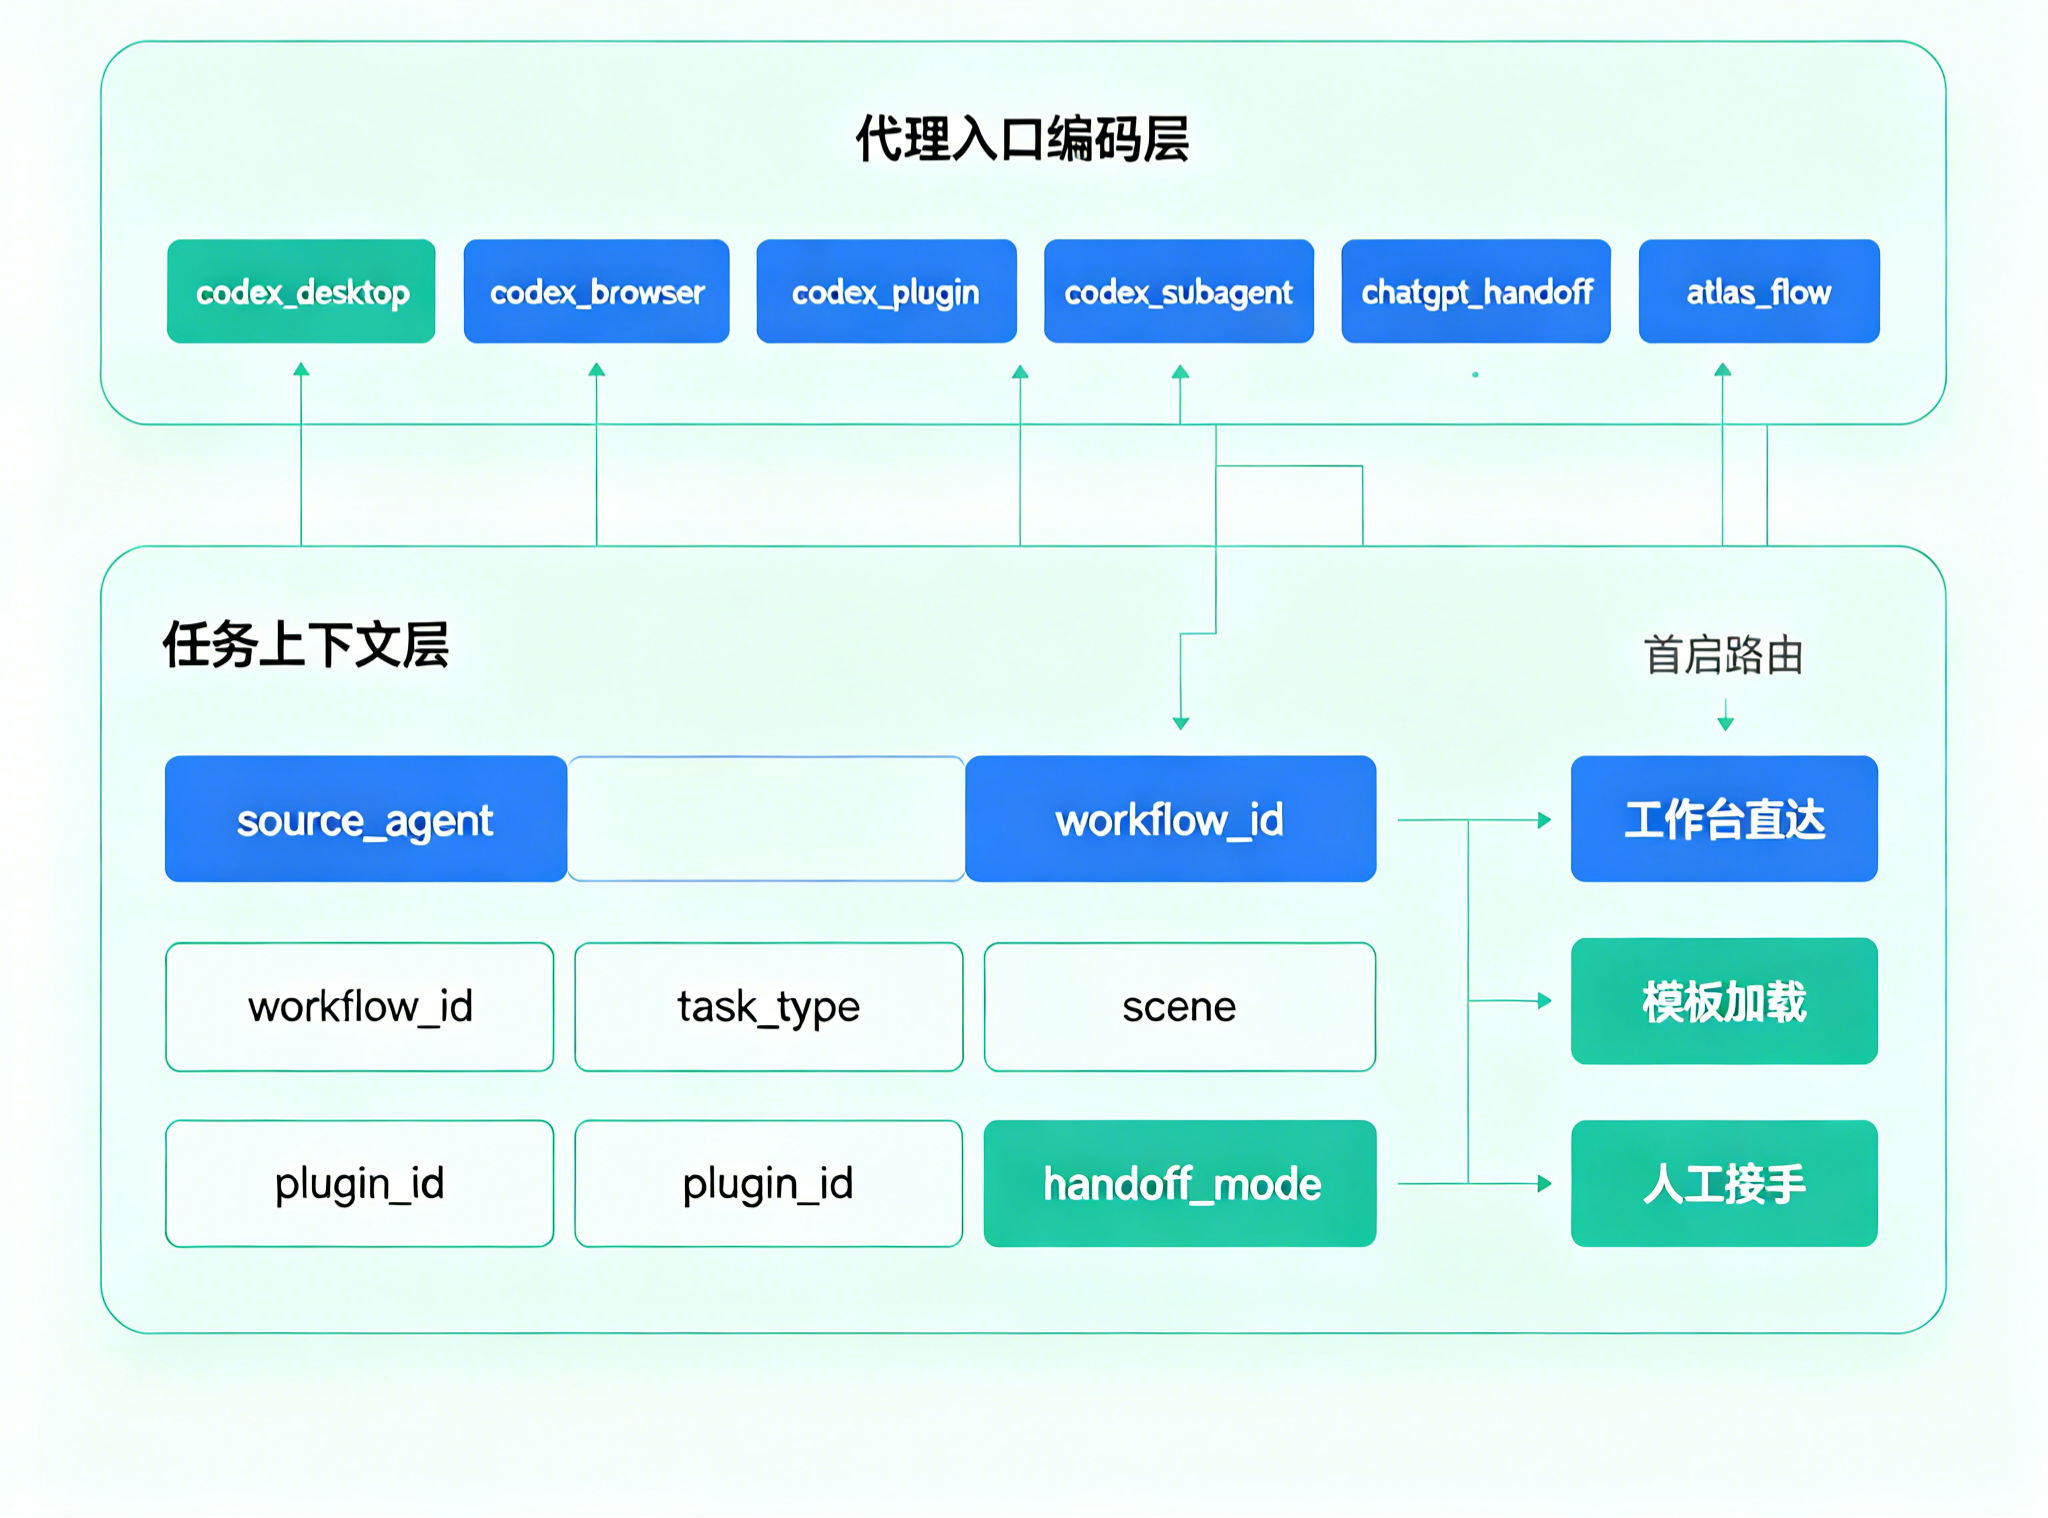Click the 人工接手 green box
The height and width of the screenshot is (1518, 2048).
coord(1723,1184)
